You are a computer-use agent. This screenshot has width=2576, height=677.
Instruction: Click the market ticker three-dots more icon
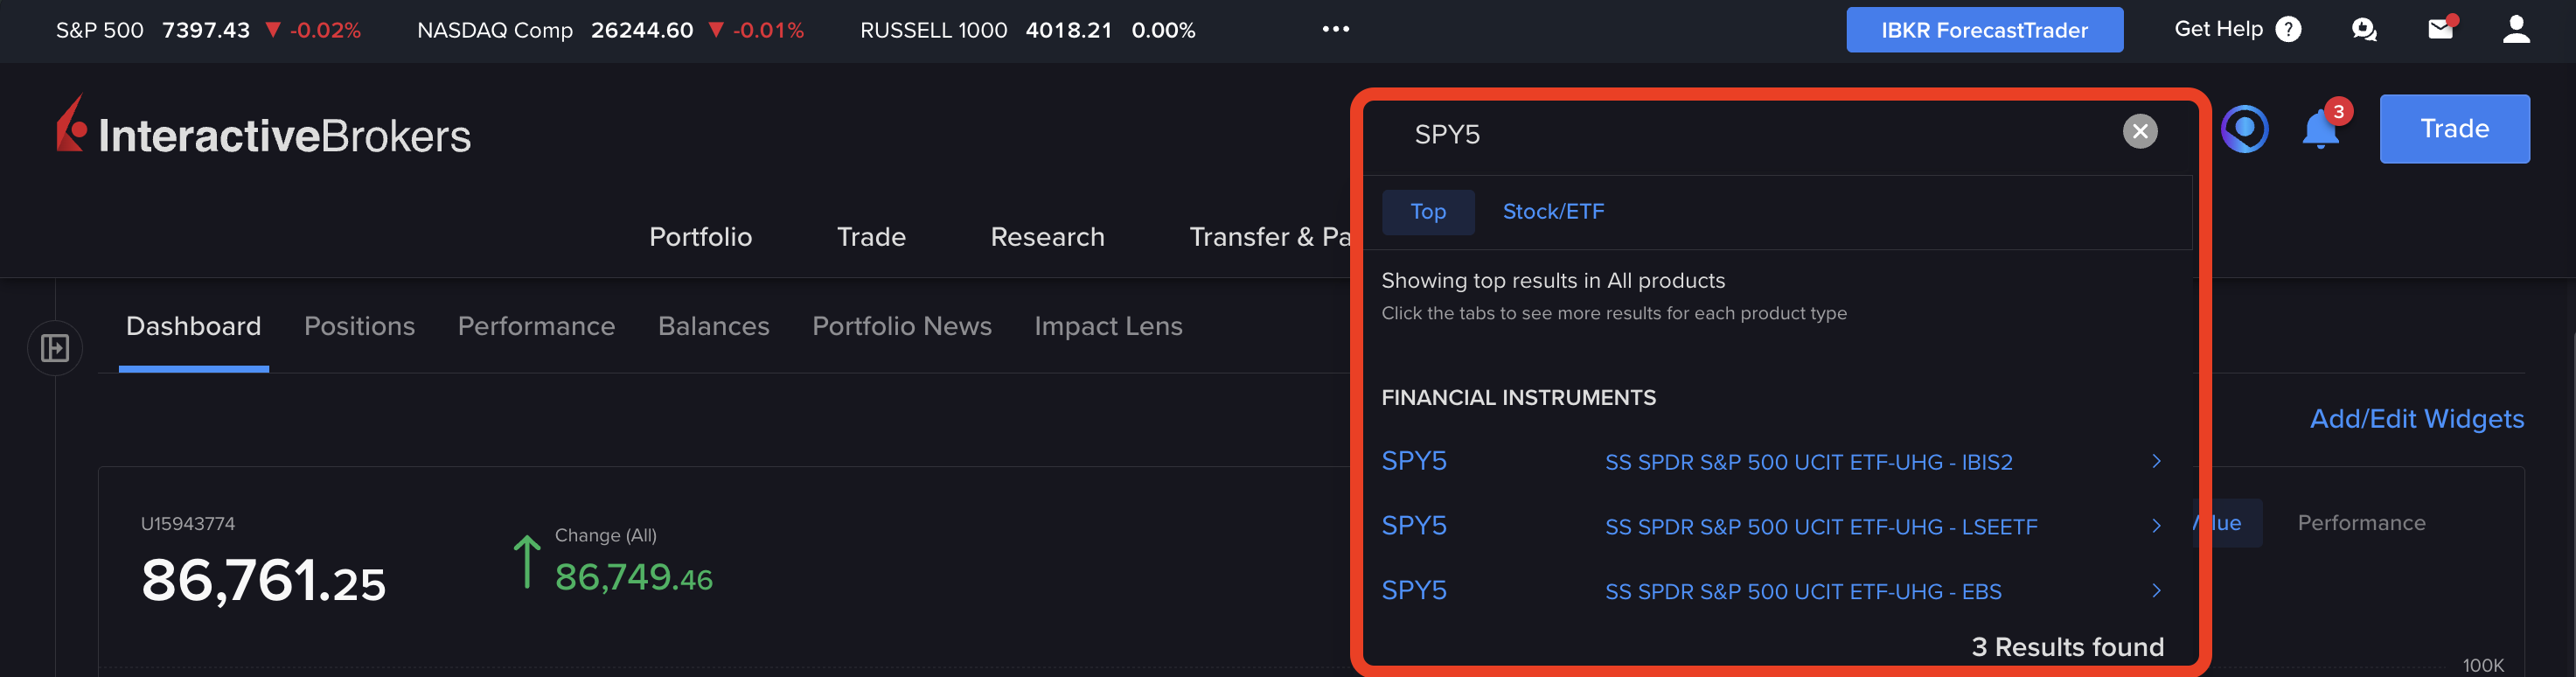[x=1335, y=29]
